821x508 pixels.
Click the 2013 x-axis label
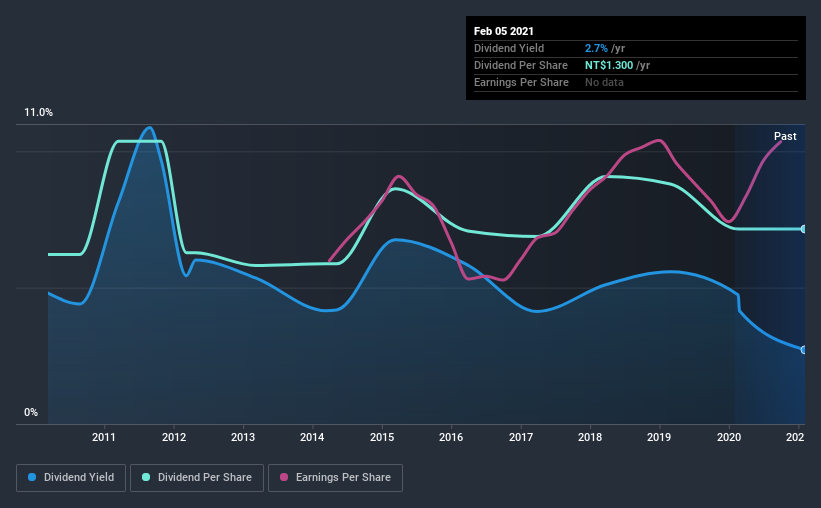(243, 437)
